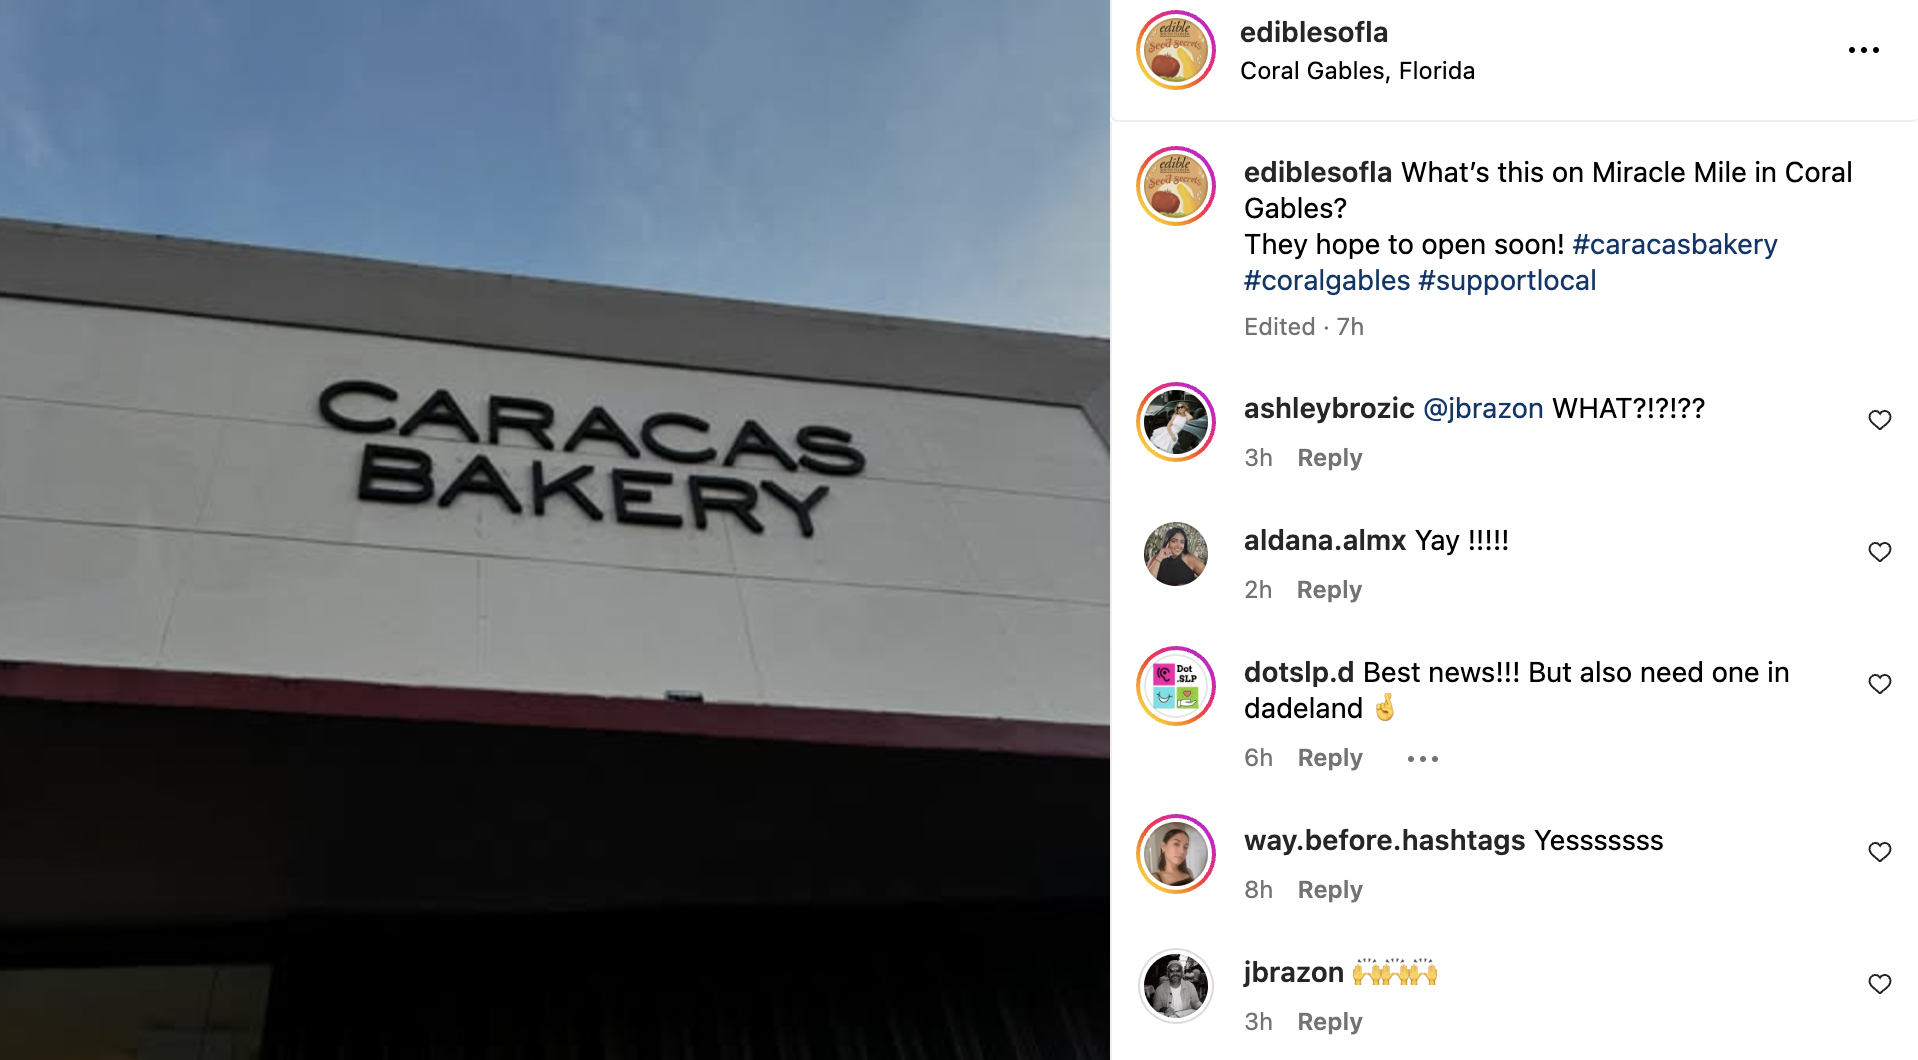View ashleybrozic's profile avatar
The image size is (1918, 1060).
tap(1176, 422)
